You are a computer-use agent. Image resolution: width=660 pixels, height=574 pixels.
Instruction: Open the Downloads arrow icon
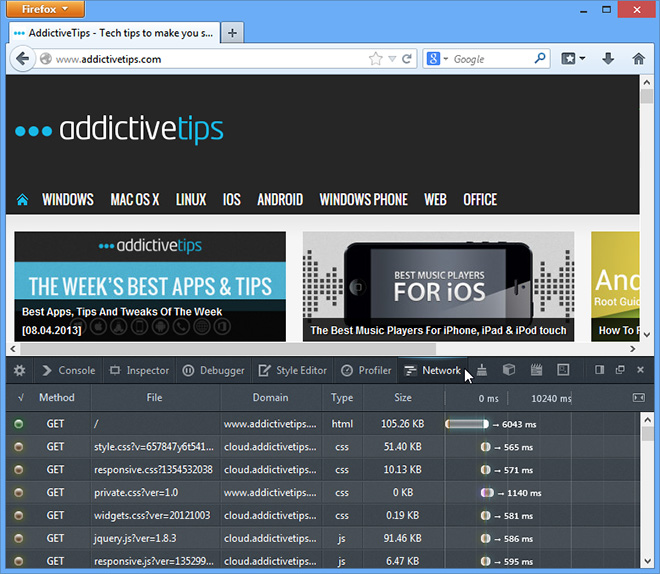tap(608, 58)
